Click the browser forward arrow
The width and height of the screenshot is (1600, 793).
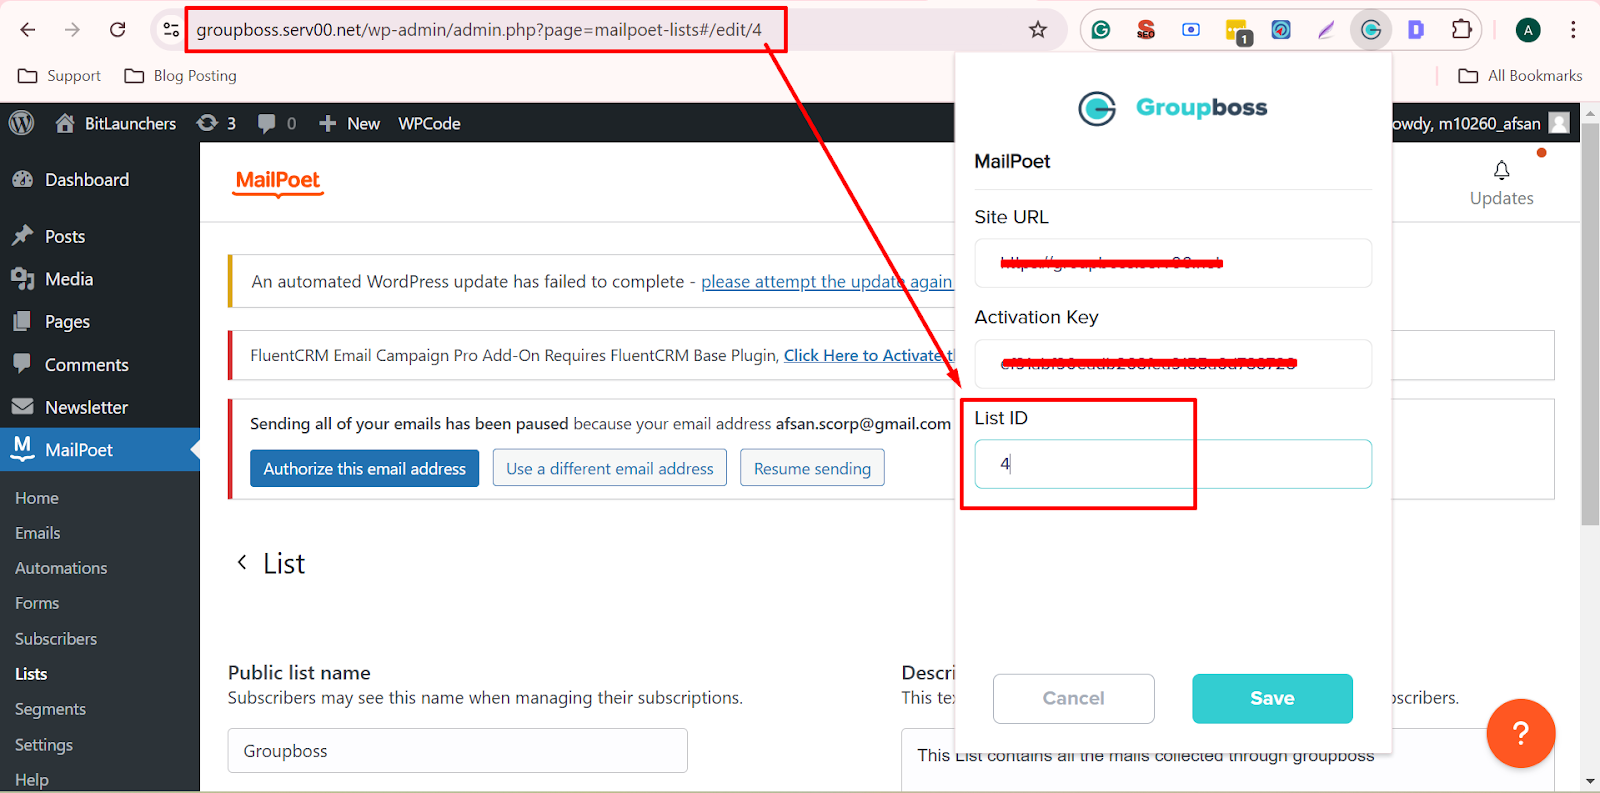[72, 30]
